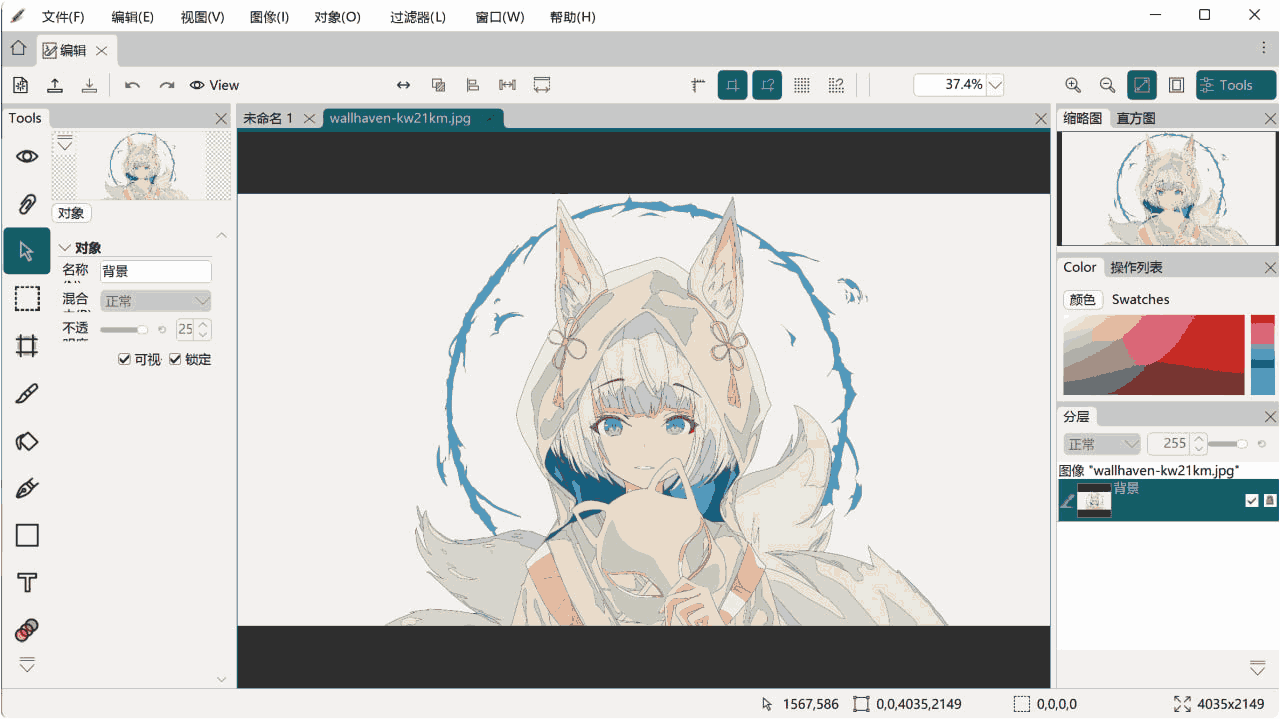This screenshot has width=1280, height=719.
Task: Click the overlapping squares toolbar icon
Action: click(x=438, y=85)
